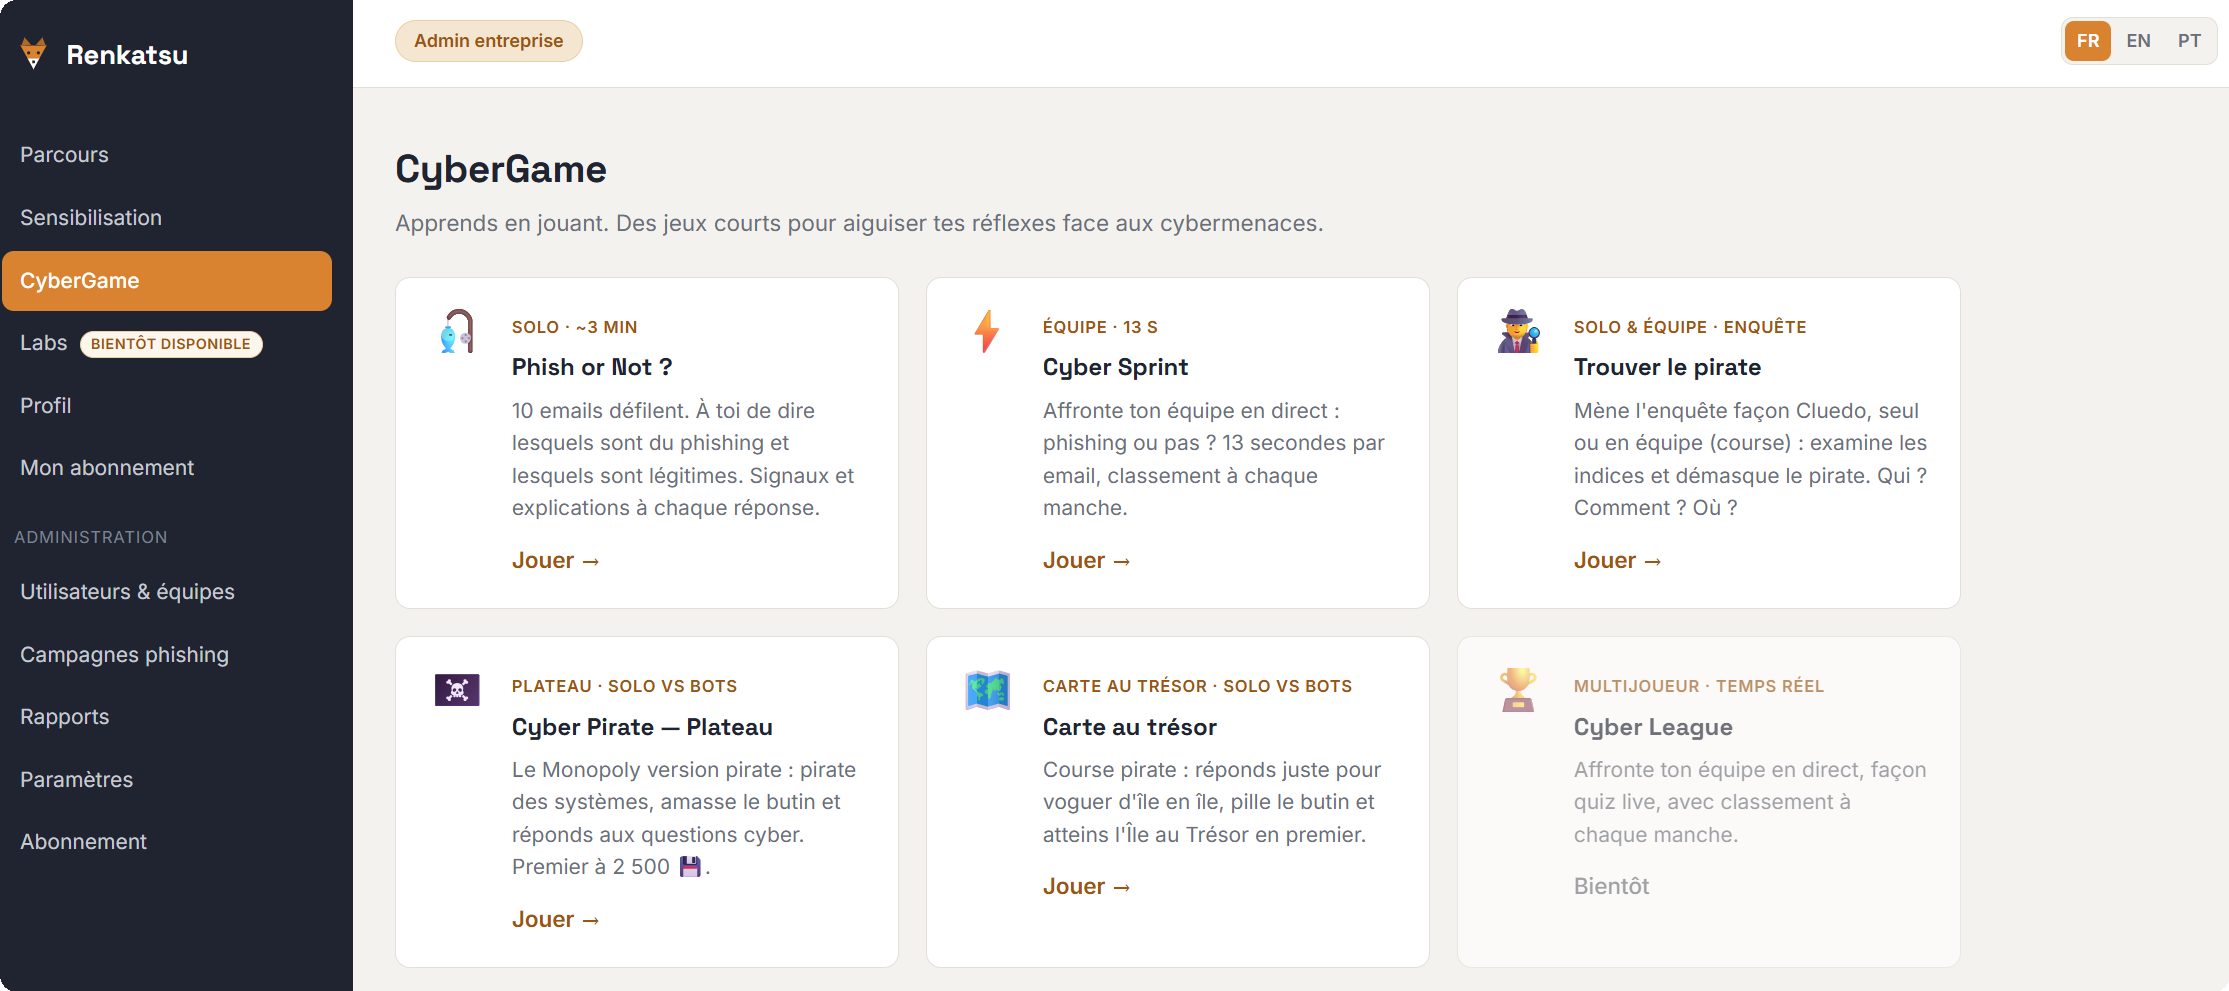Click the Cyber League card title
Viewport: 2229px width, 991px height.
click(1653, 727)
